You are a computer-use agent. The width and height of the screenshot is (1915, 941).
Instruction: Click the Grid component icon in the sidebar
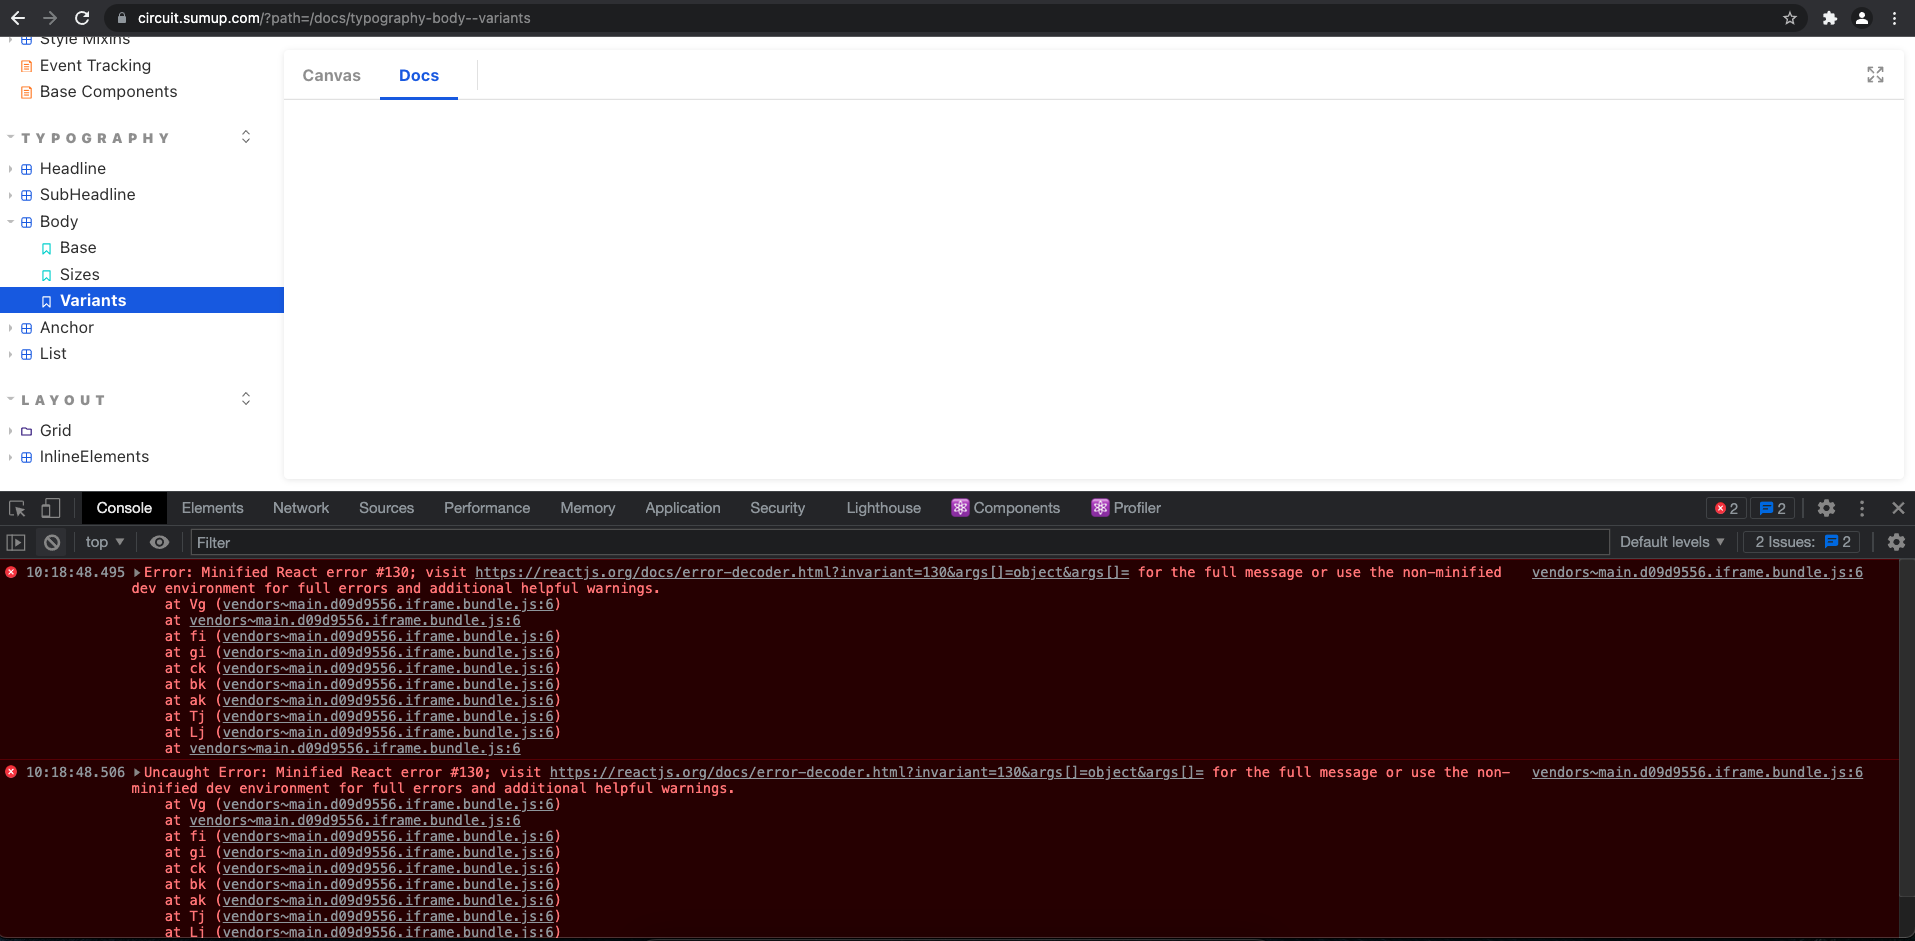click(x=25, y=430)
